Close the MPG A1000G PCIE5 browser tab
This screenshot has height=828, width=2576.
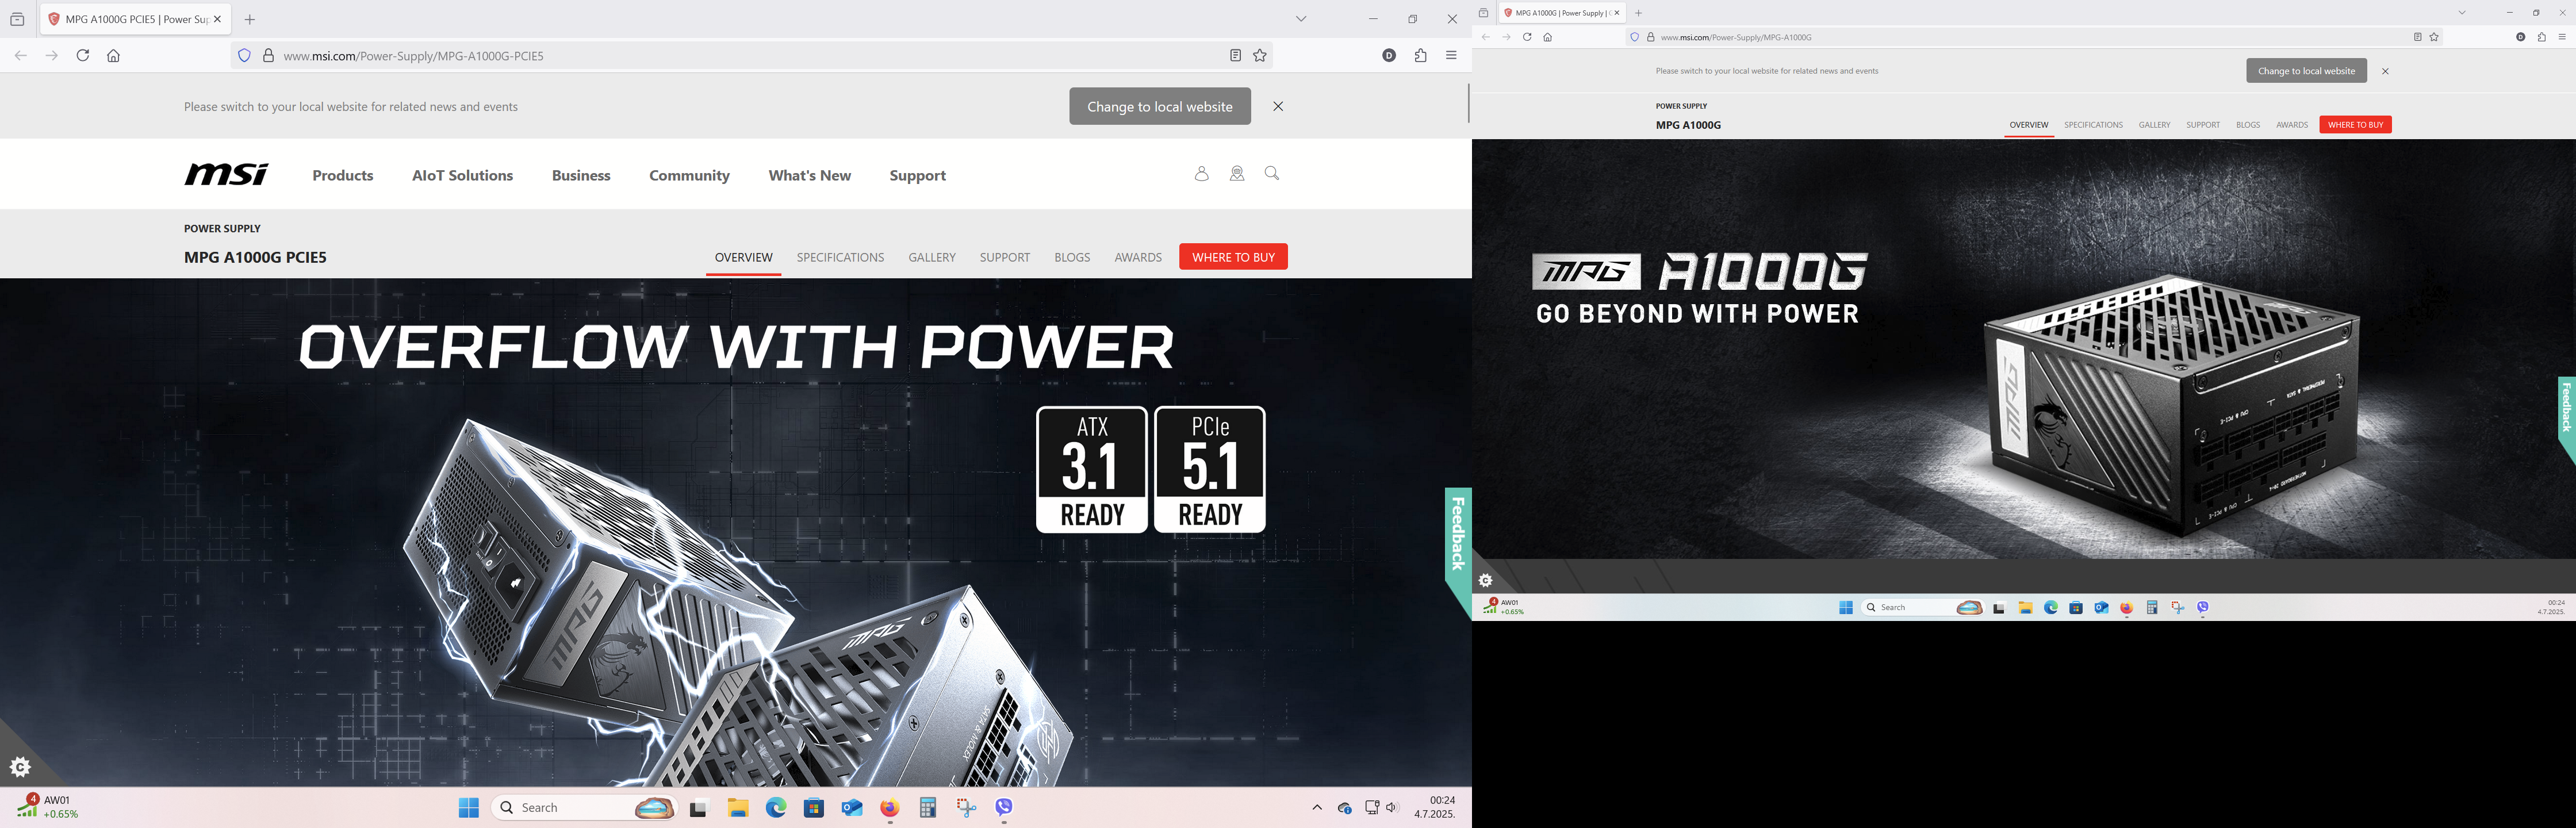click(217, 19)
